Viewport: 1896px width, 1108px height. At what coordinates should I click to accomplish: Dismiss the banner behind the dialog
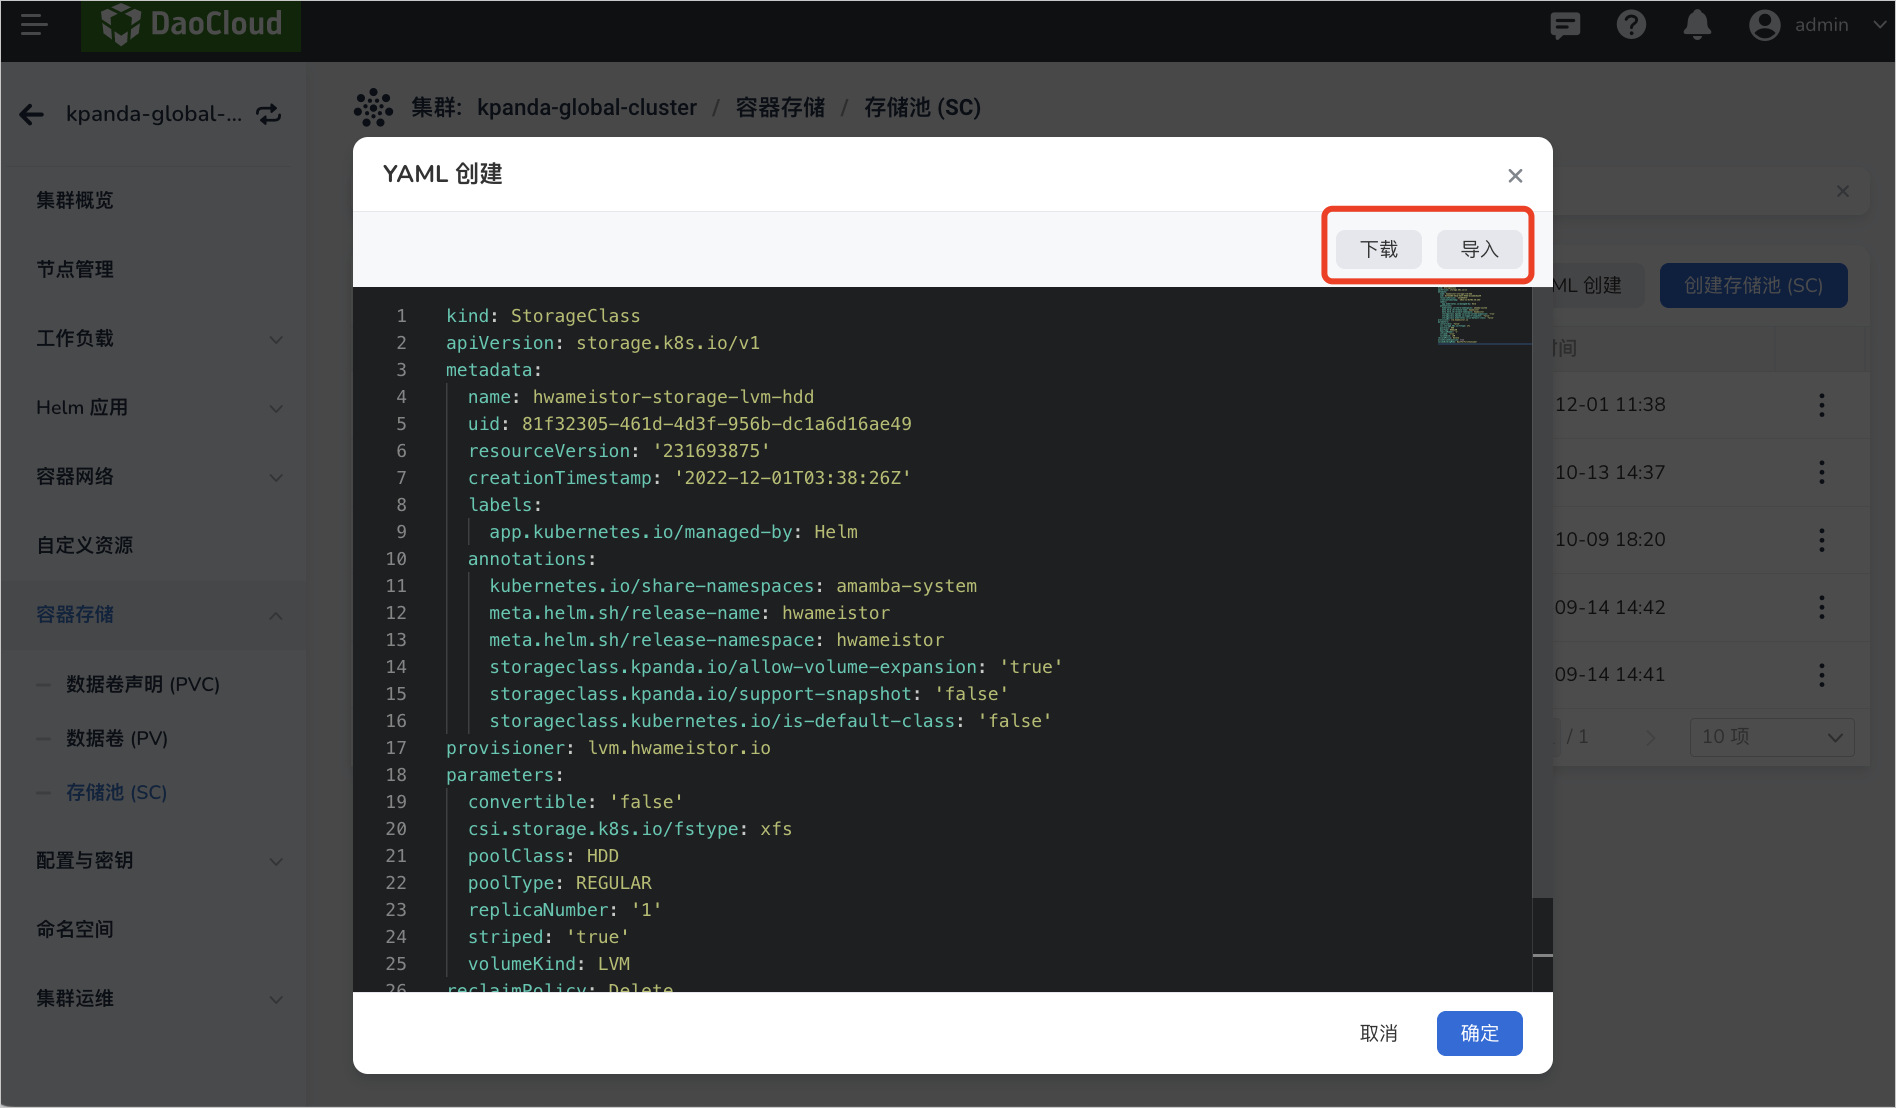coord(1843,191)
